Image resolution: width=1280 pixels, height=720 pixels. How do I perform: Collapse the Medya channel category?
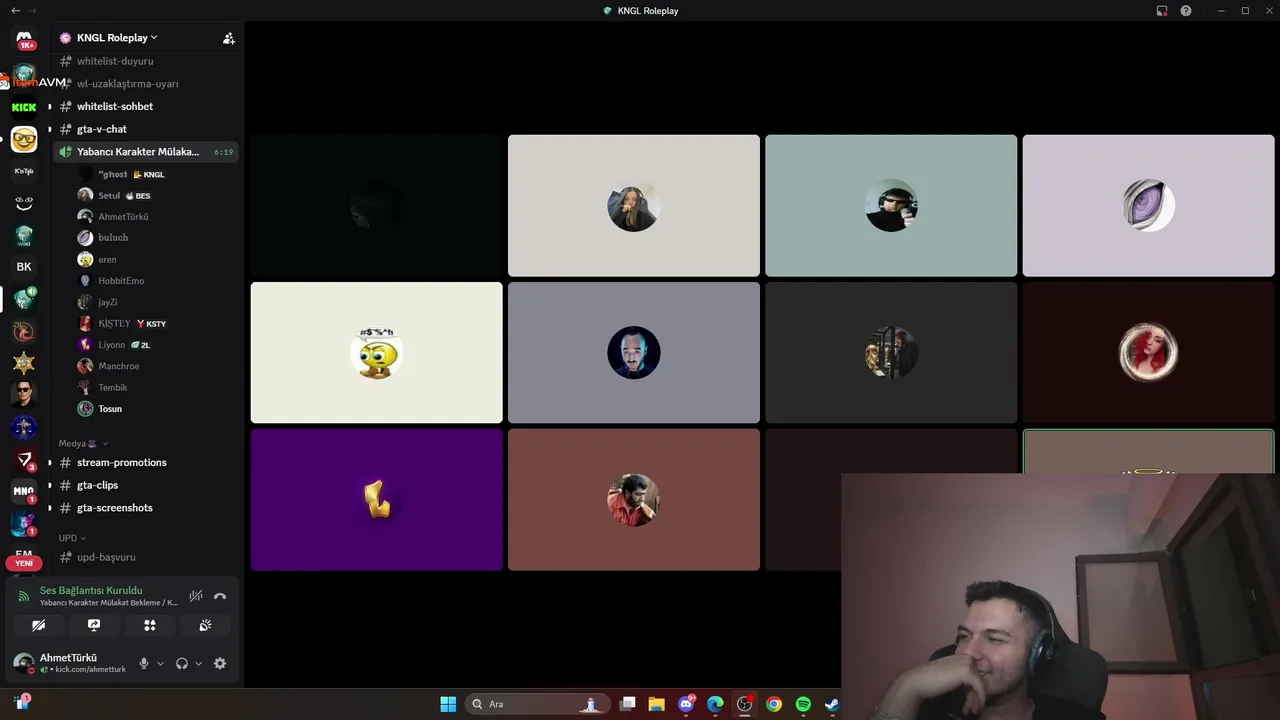click(x=84, y=443)
